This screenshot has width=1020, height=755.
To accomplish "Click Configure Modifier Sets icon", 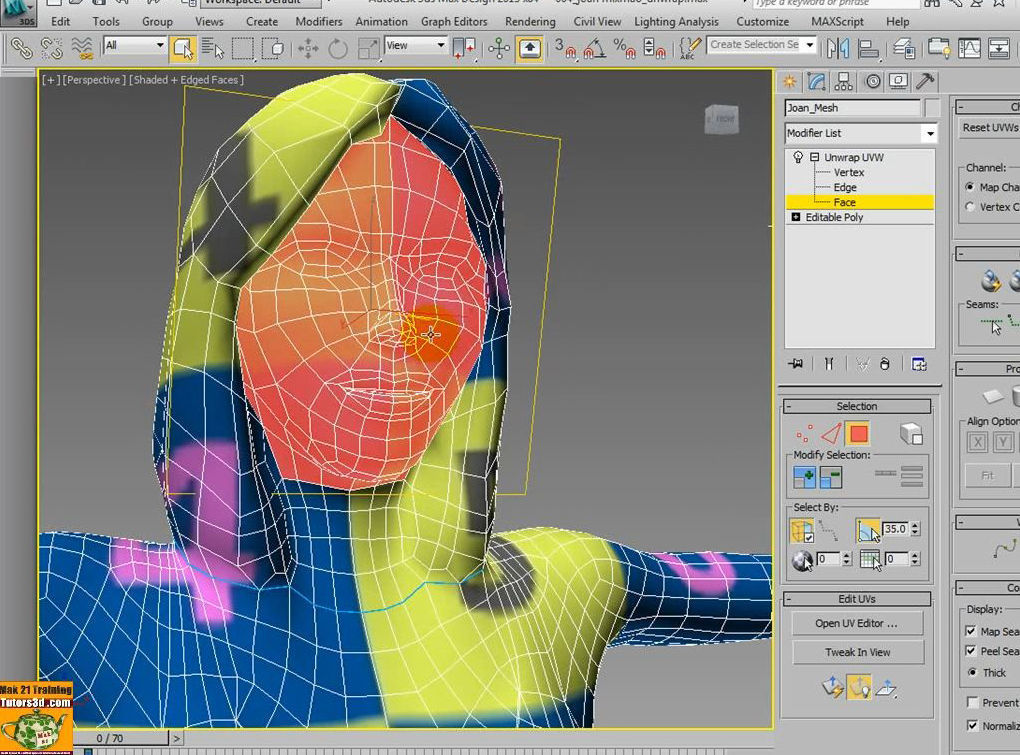I will [919, 364].
